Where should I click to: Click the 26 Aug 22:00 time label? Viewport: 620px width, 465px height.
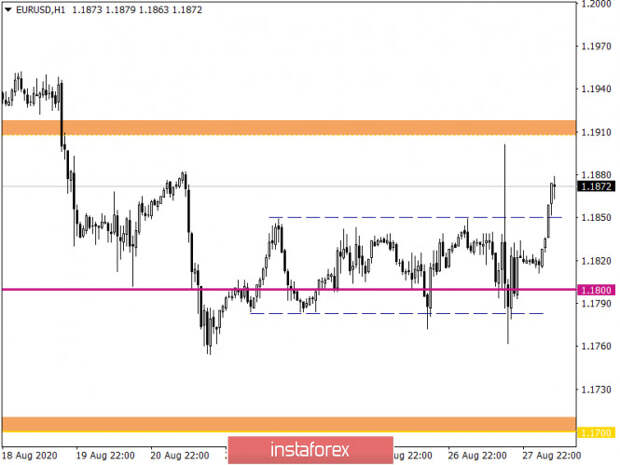pyautogui.click(x=477, y=456)
